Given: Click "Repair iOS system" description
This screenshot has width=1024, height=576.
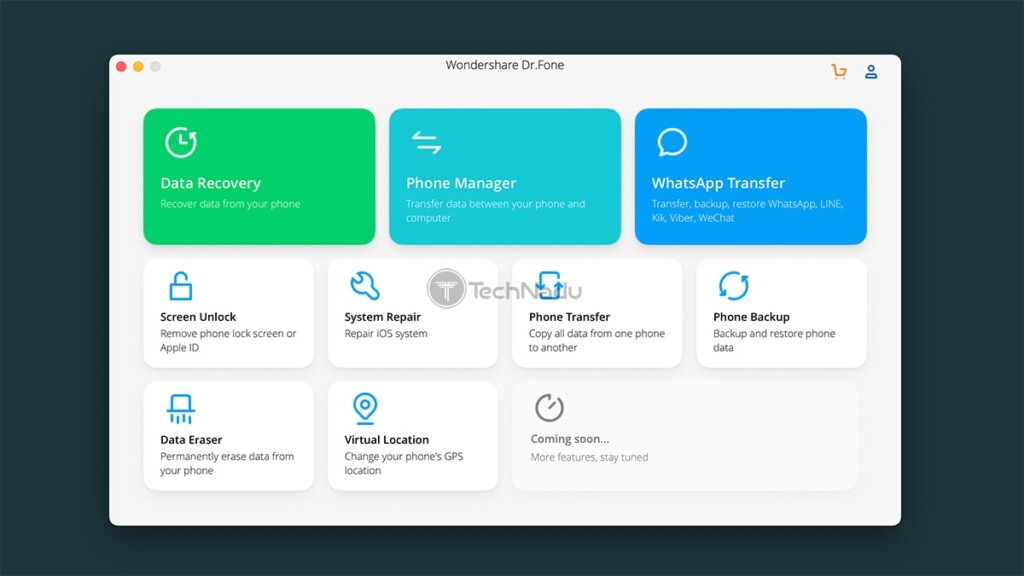Looking at the screenshot, I should (x=386, y=334).
